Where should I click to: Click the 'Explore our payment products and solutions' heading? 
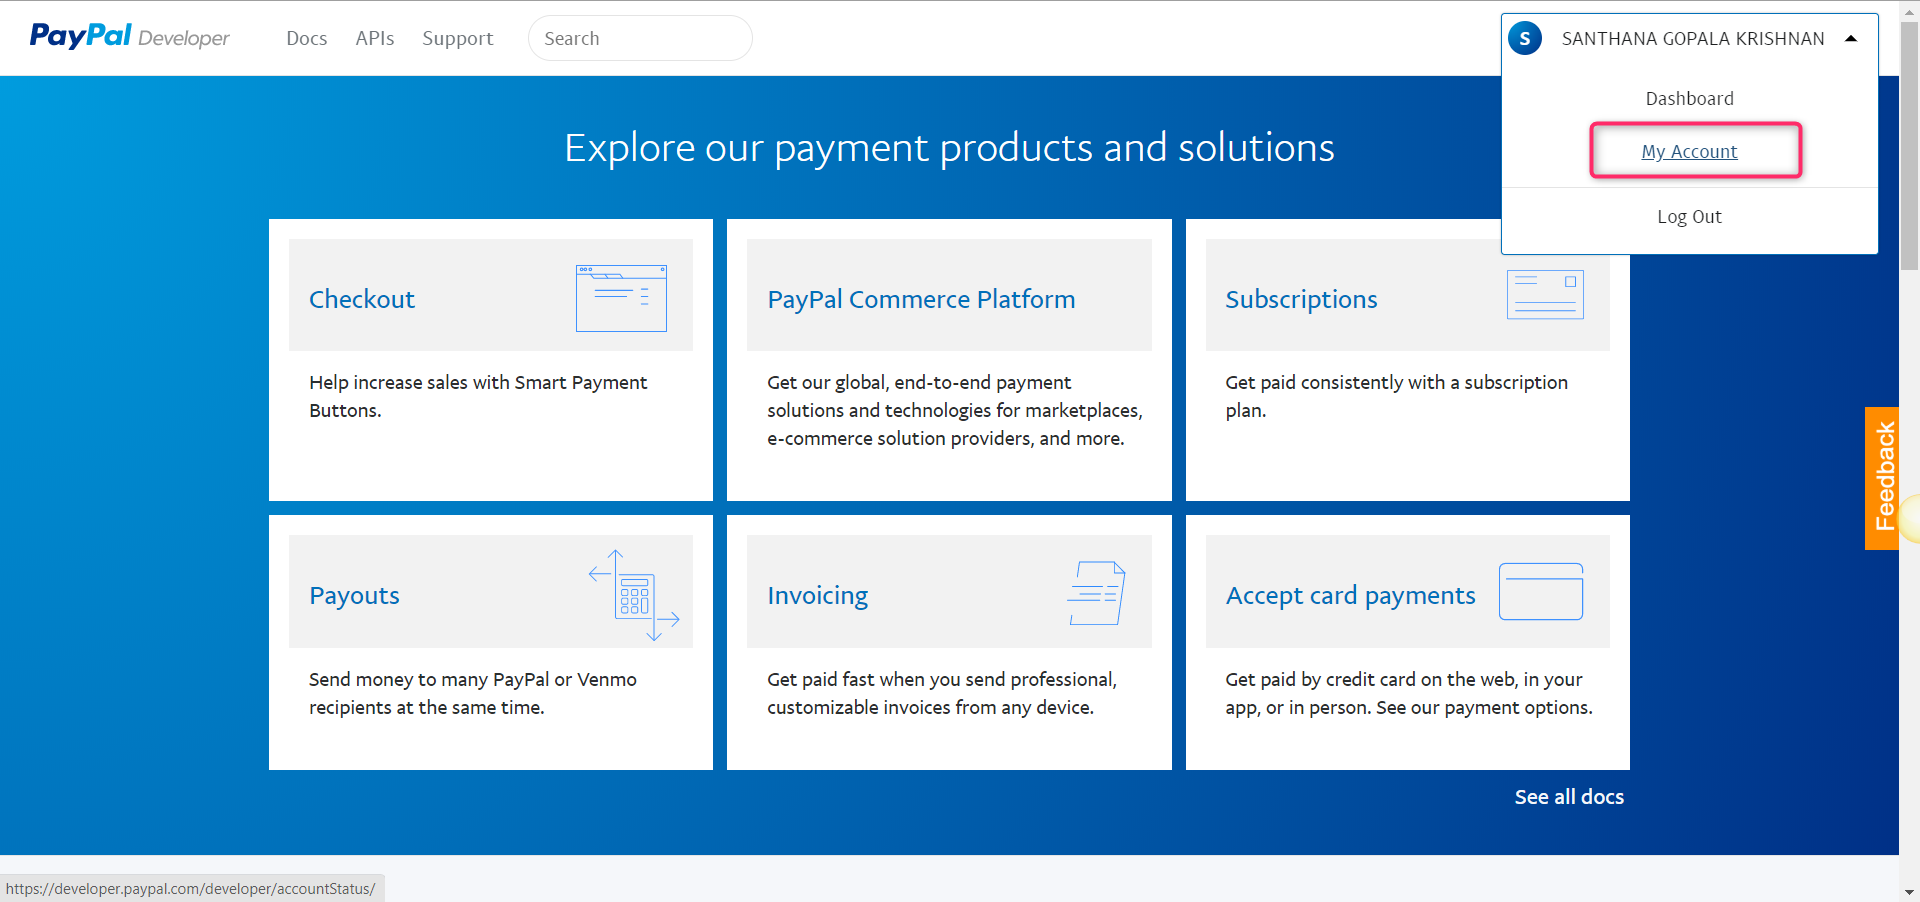[x=949, y=148]
